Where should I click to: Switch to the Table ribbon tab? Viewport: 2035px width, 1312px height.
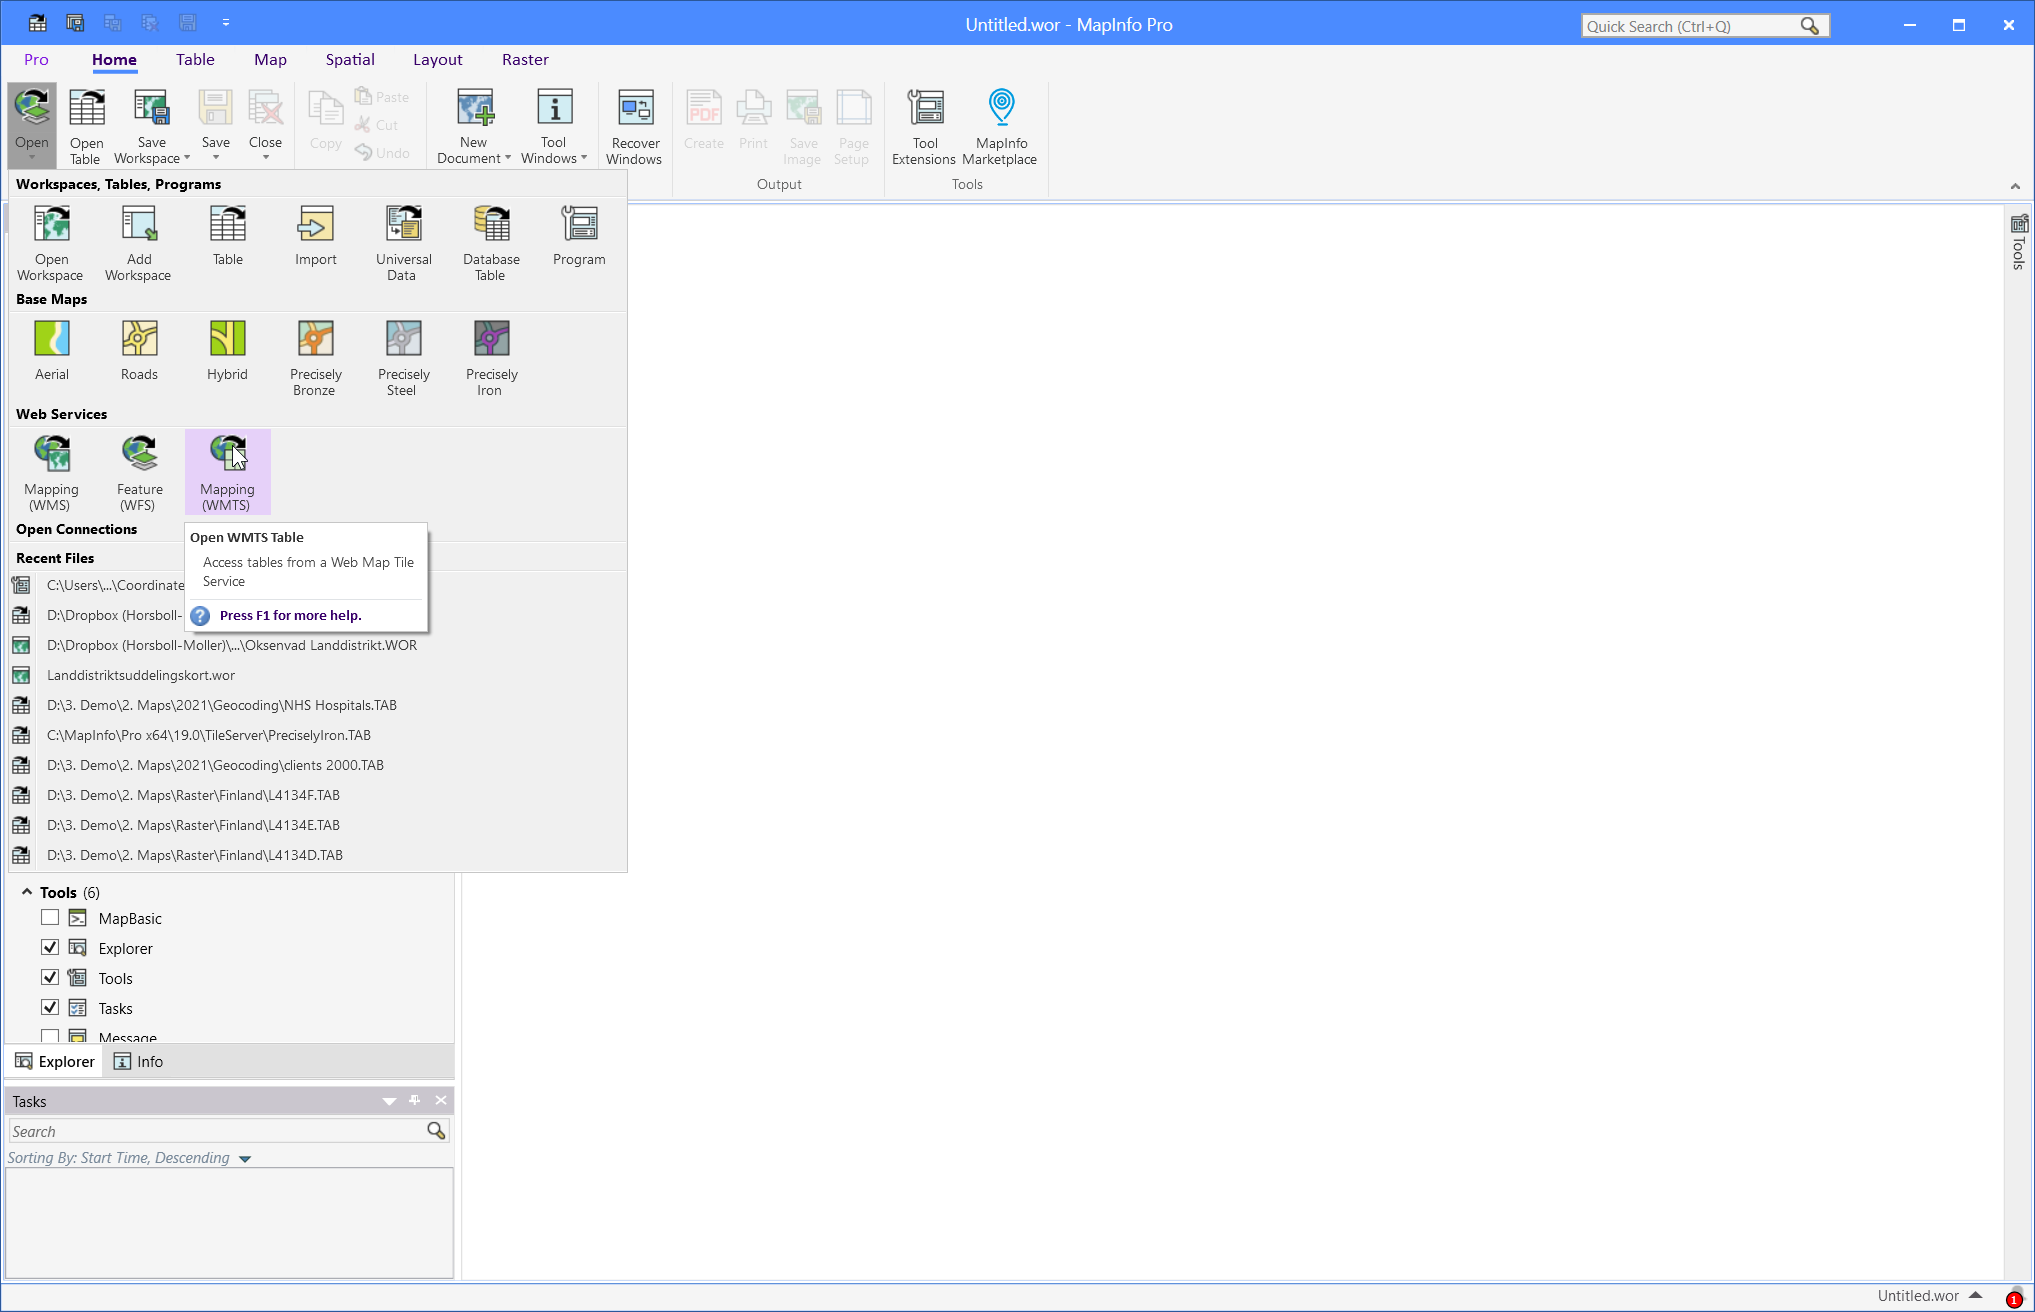195,60
